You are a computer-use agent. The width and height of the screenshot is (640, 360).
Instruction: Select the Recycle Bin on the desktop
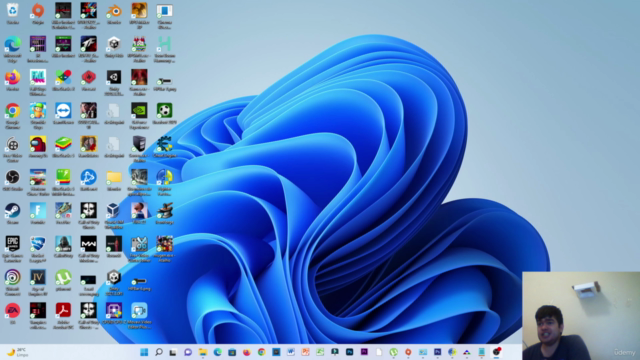click(13, 14)
